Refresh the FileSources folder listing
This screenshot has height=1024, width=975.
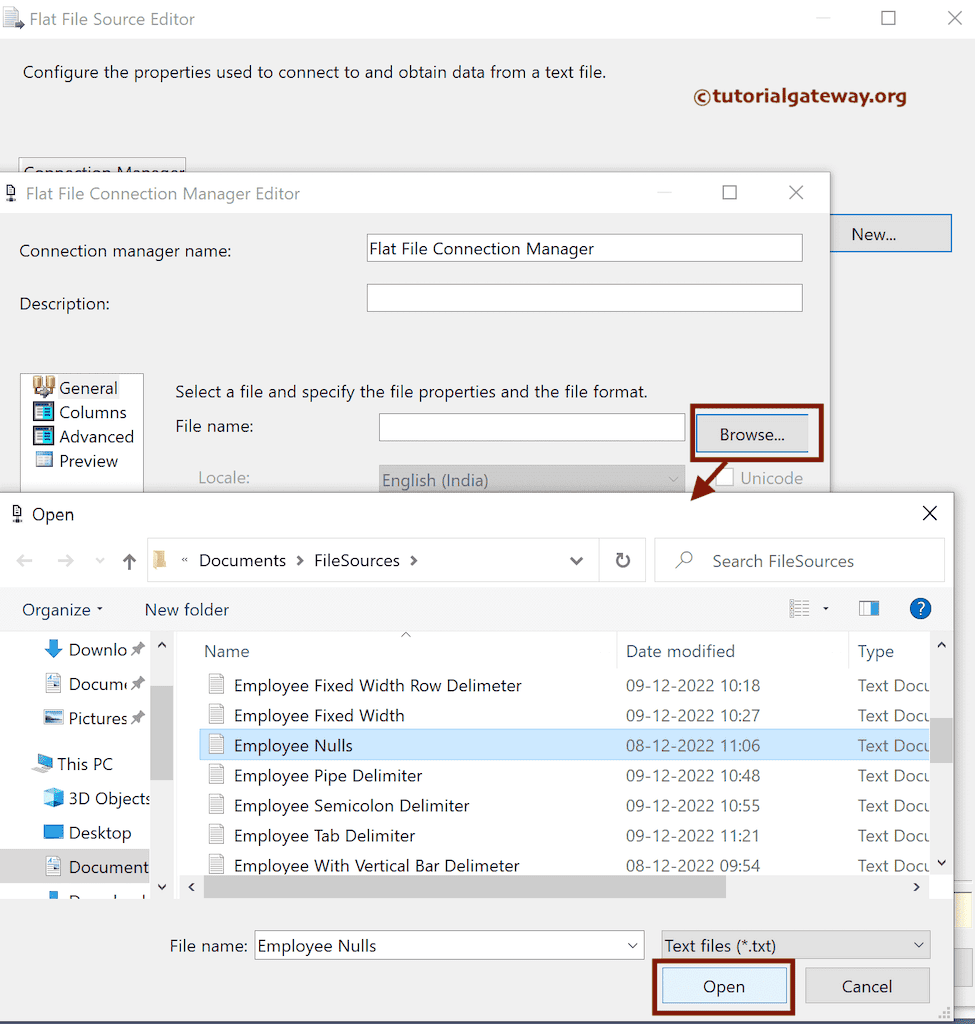[x=622, y=560]
